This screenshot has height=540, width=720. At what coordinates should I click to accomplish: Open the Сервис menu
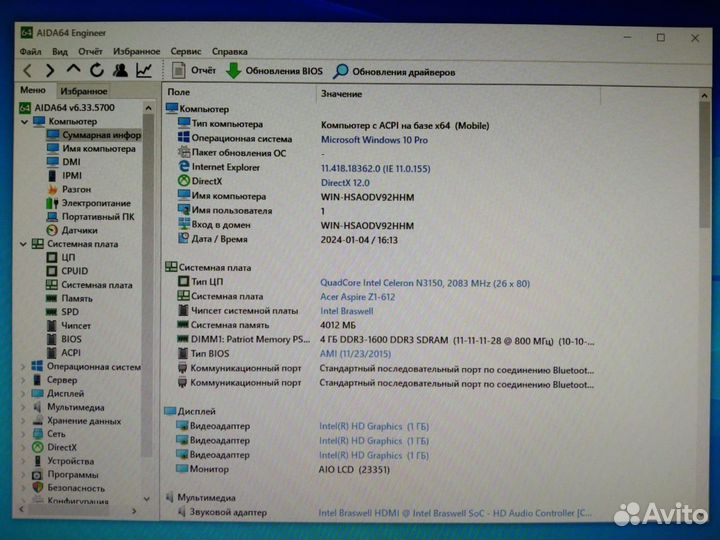point(186,51)
